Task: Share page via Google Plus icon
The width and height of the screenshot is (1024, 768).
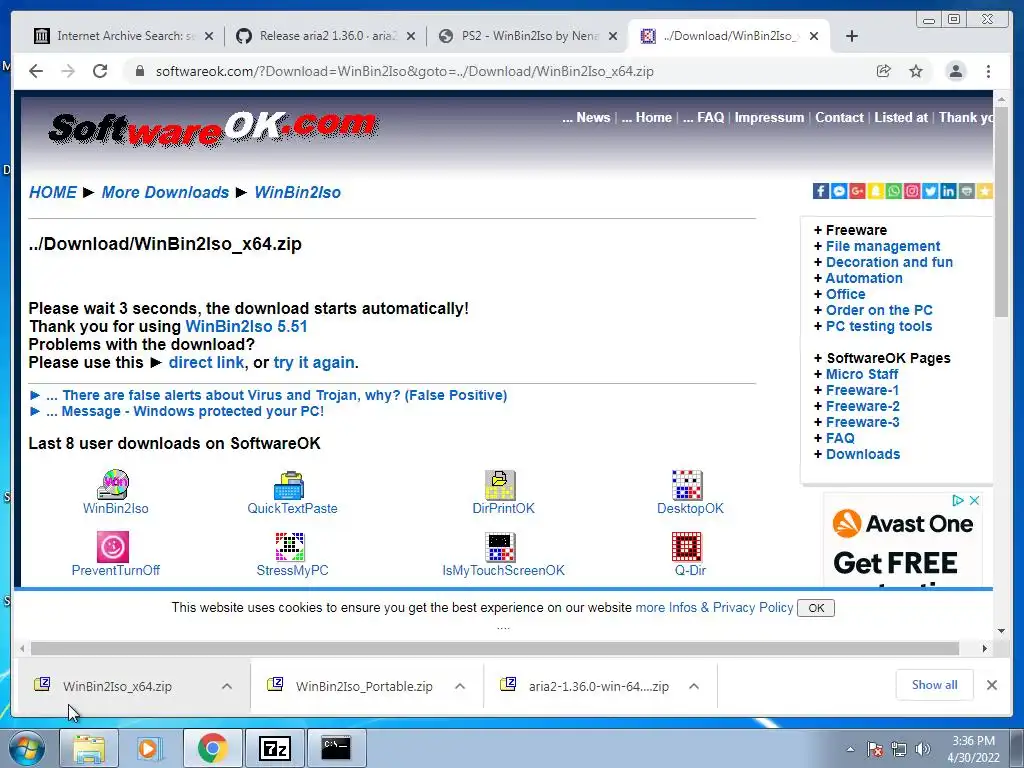Action: click(857, 191)
